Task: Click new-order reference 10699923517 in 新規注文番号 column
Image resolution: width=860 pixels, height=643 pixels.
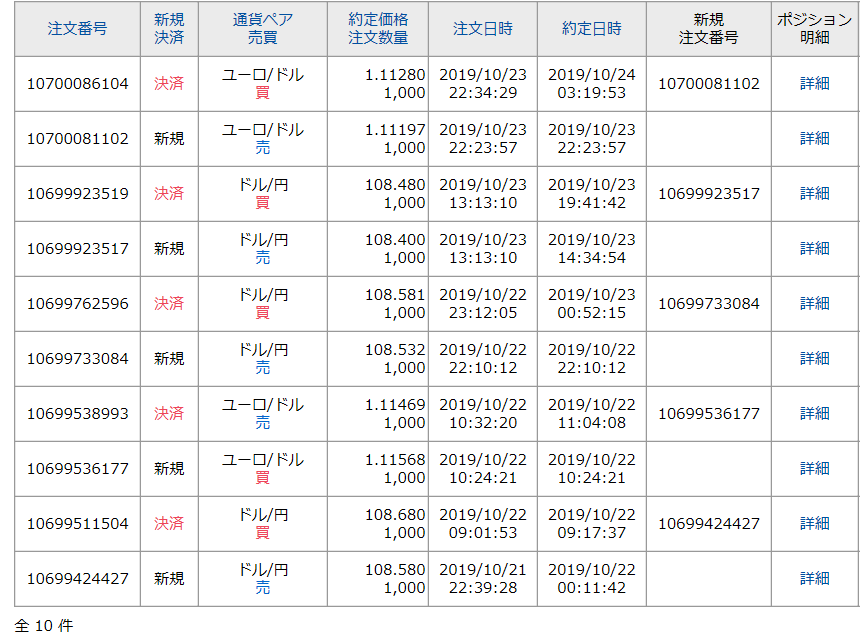Action: tap(709, 193)
